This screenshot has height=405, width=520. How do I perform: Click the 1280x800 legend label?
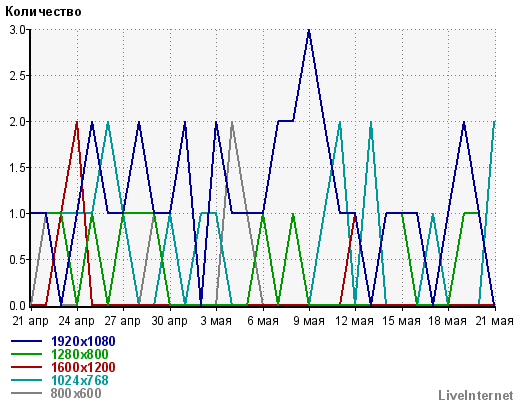[80, 354]
